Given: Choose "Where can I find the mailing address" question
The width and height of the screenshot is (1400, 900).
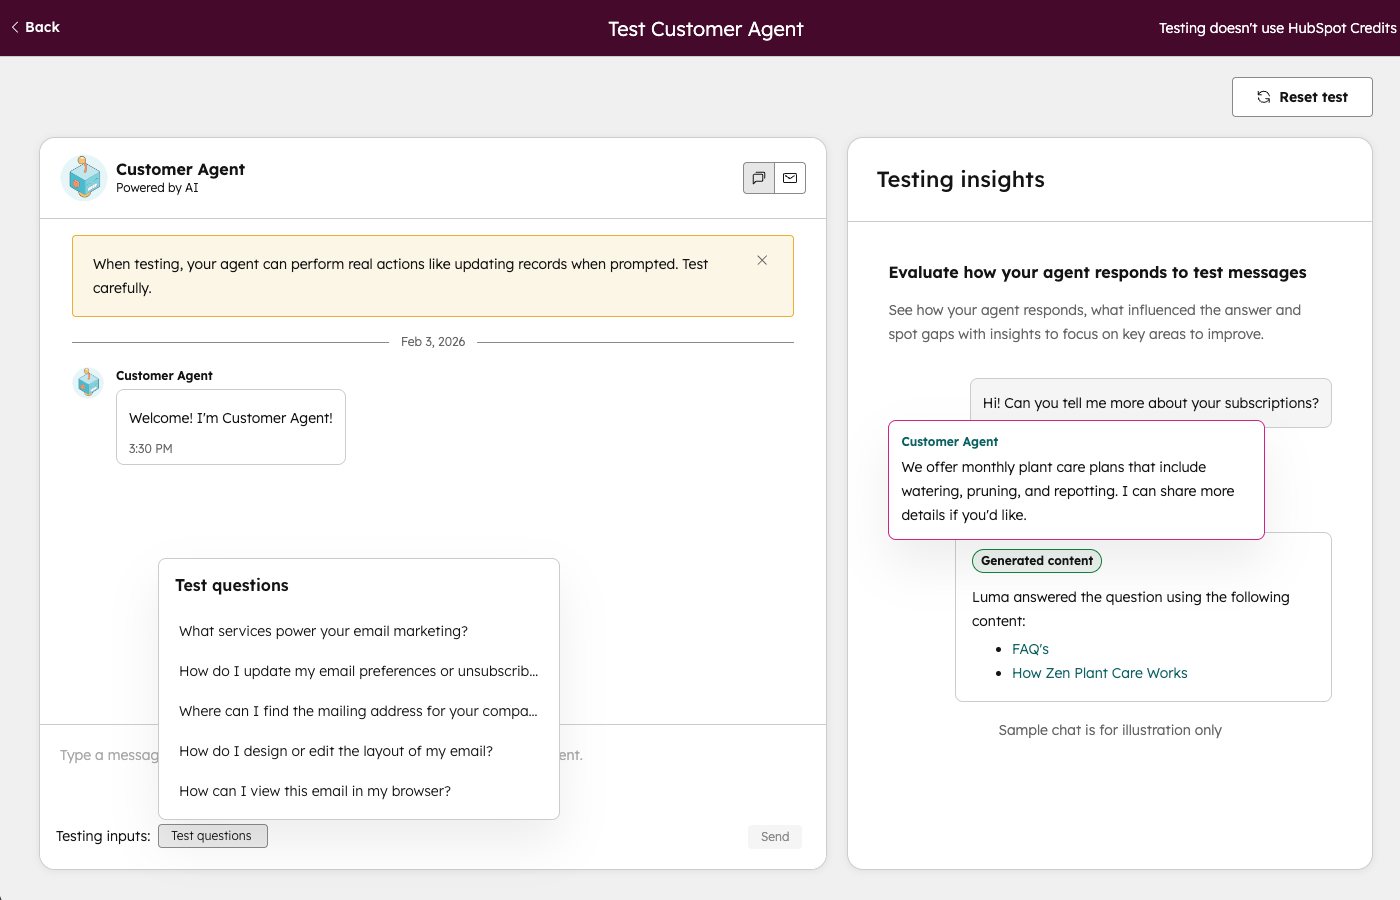Looking at the screenshot, I should (358, 711).
